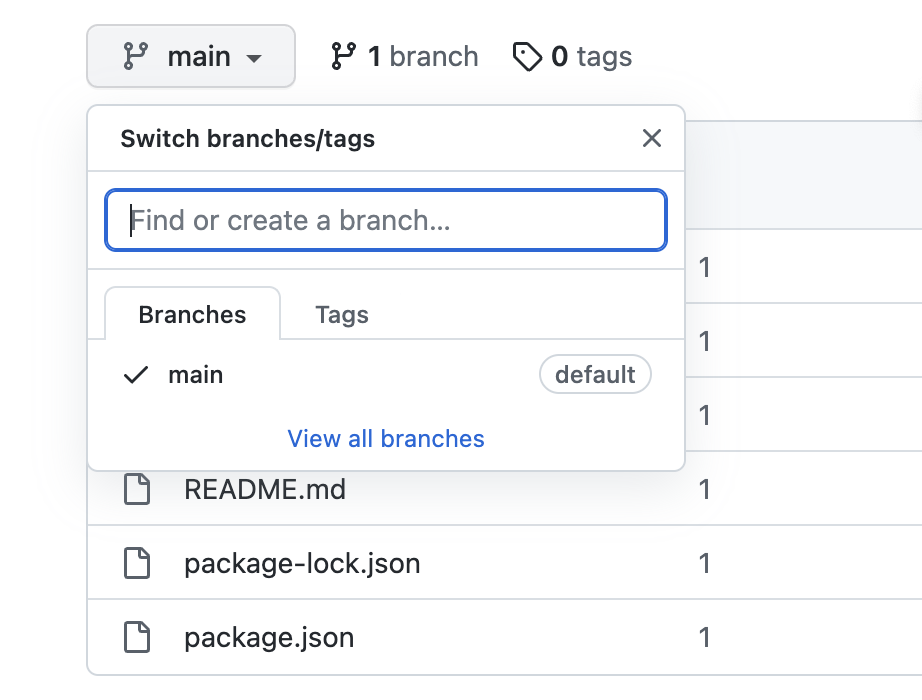Open the README.md file
The image size is (922, 700).
pyautogui.click(x=265, y=489)
